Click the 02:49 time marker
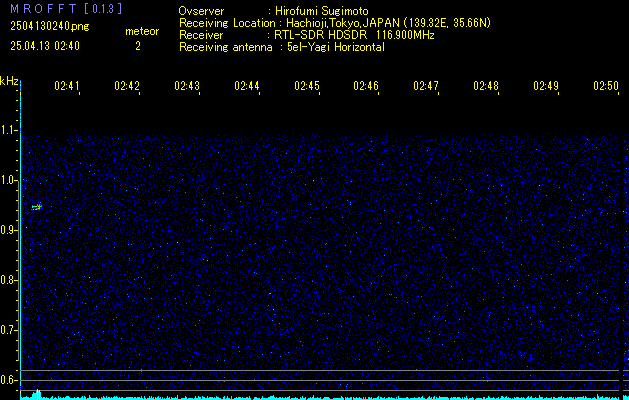Image resolution: width=629 pixels, height=400 pixels. coord(546,86)
